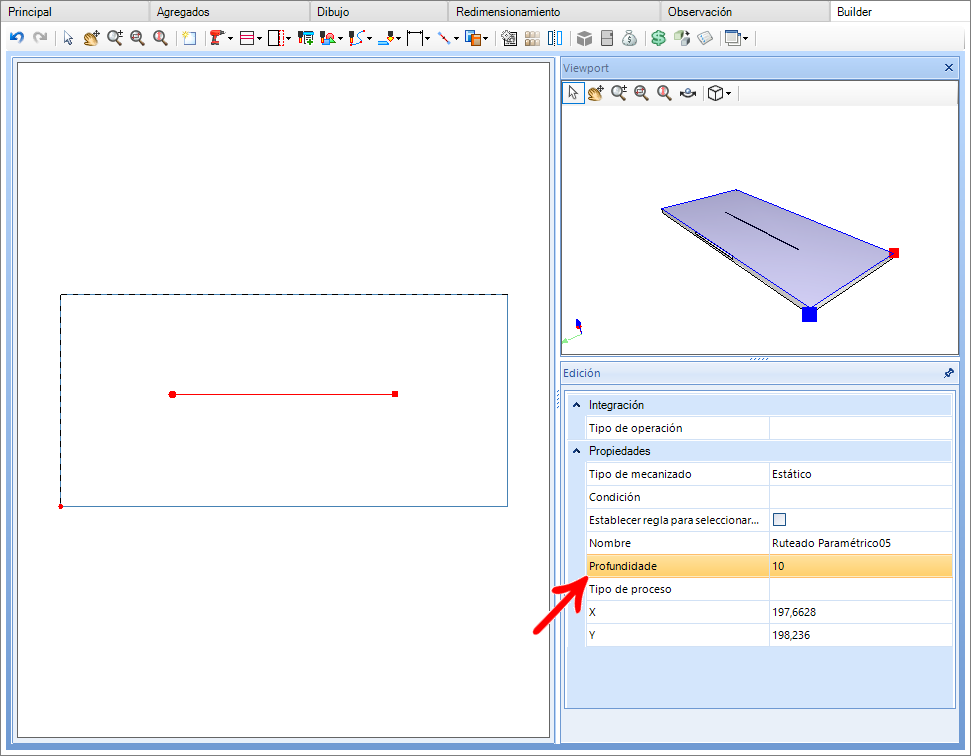
Task: Select the pointer tool in the Viewport toolbar
Action: point(573,93)
